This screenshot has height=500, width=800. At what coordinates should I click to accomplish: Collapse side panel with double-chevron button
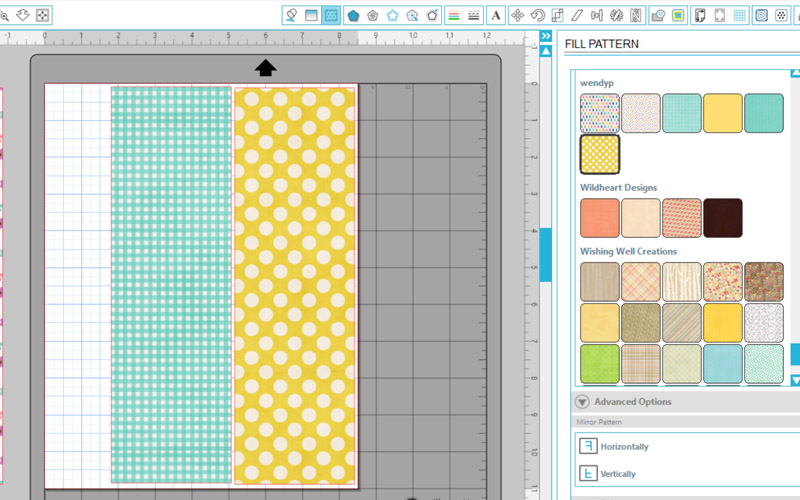click(x=546, y=36)
